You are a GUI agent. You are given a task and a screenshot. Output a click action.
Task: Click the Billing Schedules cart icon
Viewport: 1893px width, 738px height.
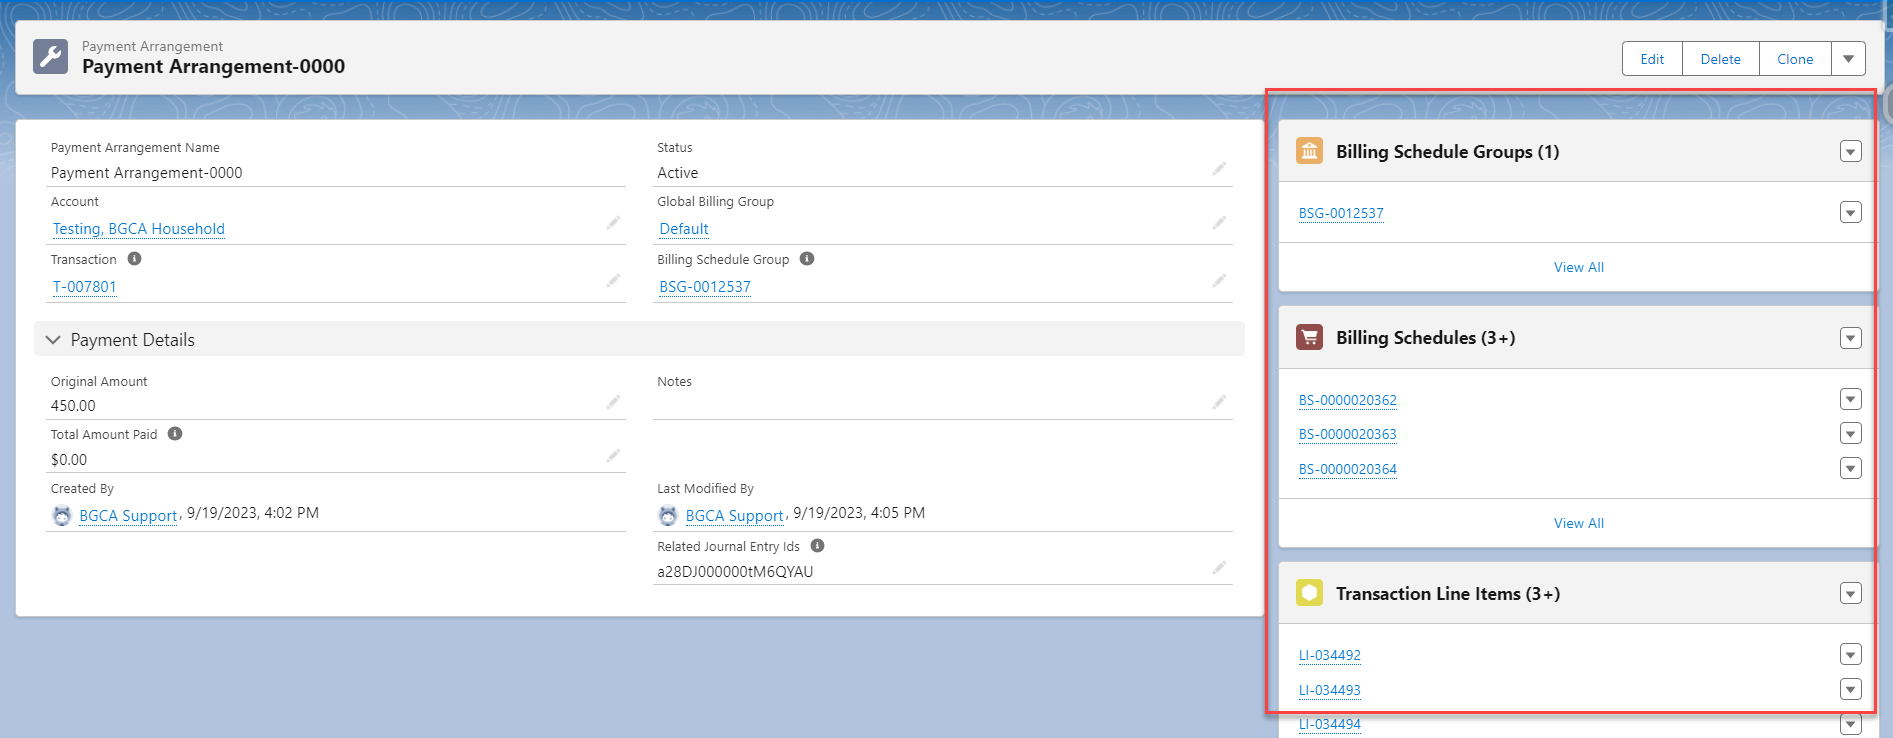(x=1309, y=337)
